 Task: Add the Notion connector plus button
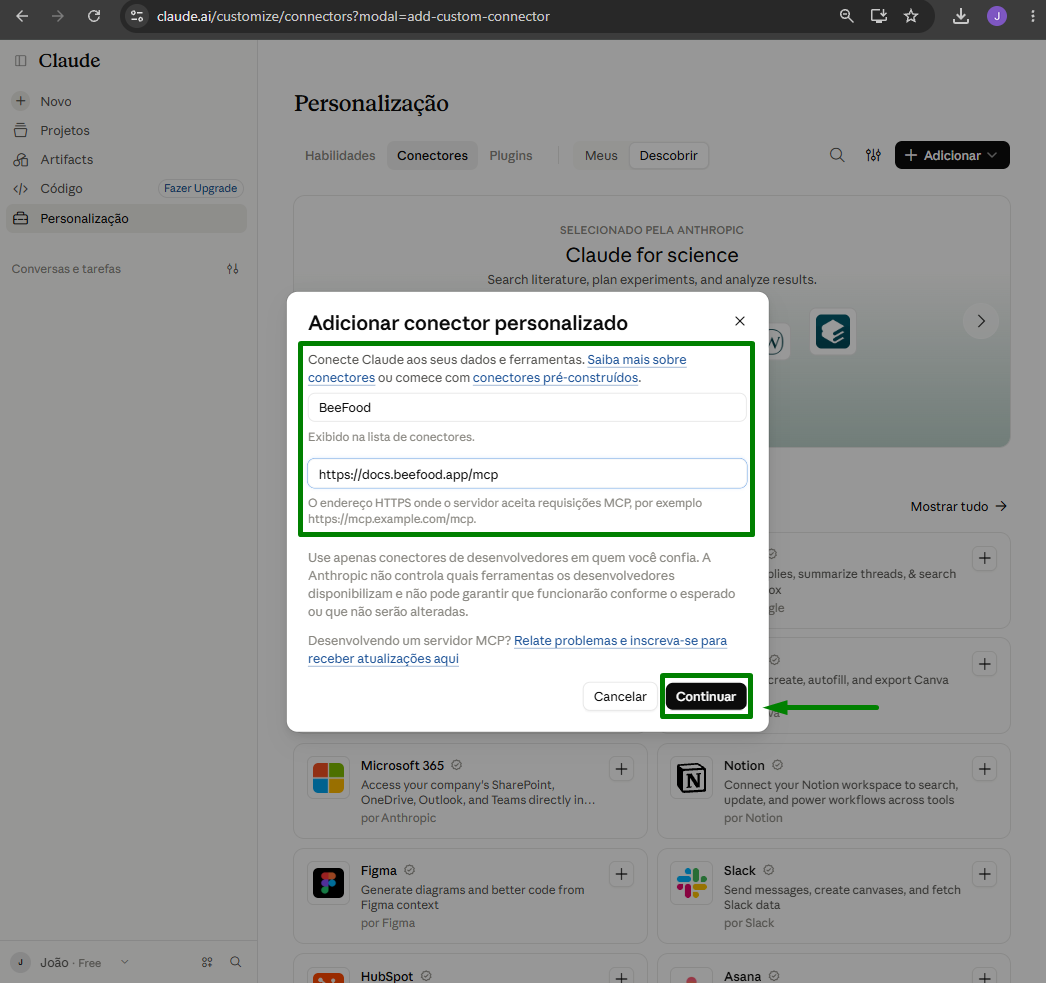pos(985,769)
